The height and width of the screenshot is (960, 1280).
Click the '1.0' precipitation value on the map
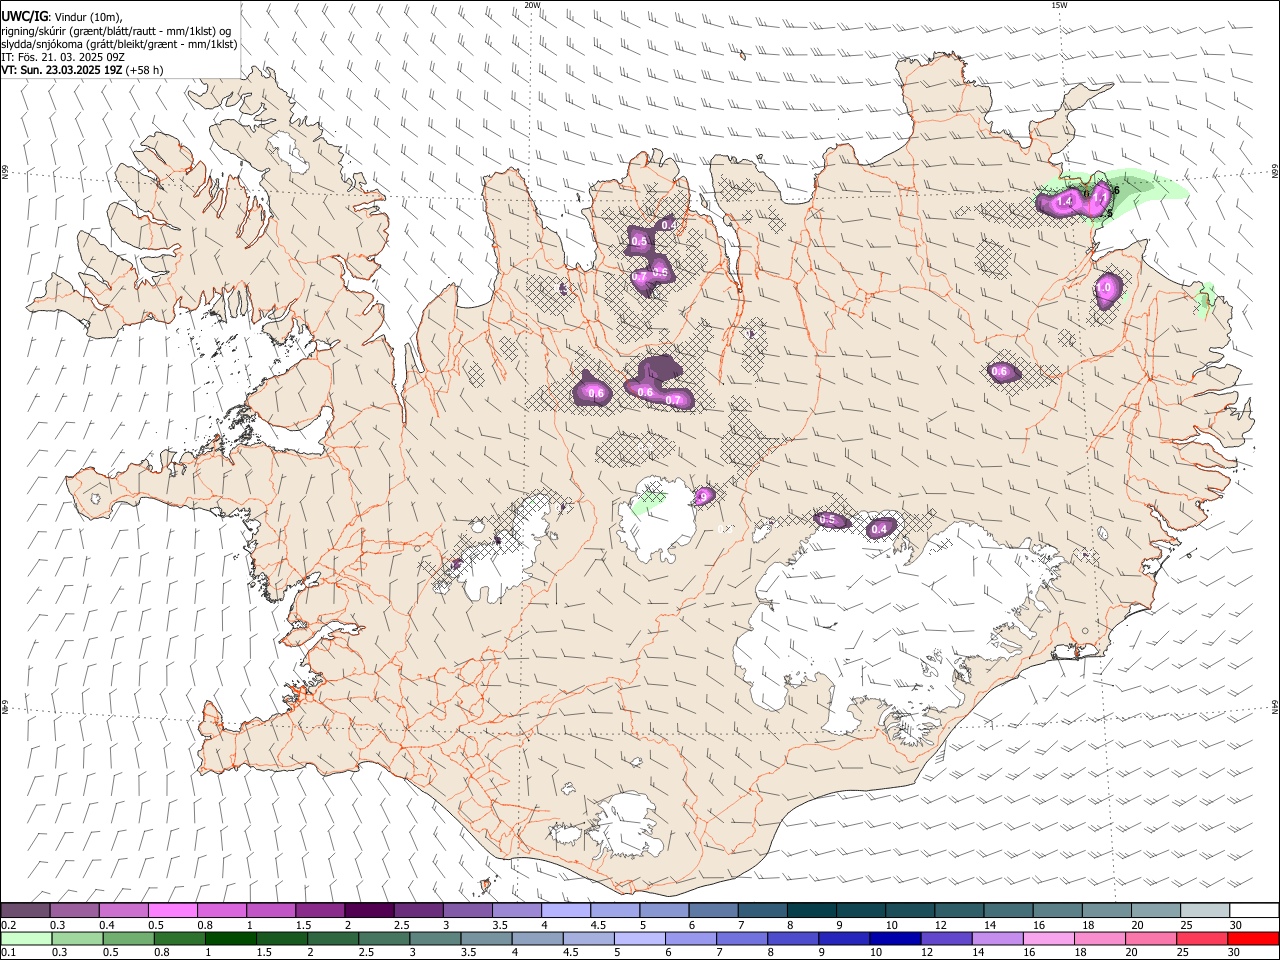[x=1105, y=288]
